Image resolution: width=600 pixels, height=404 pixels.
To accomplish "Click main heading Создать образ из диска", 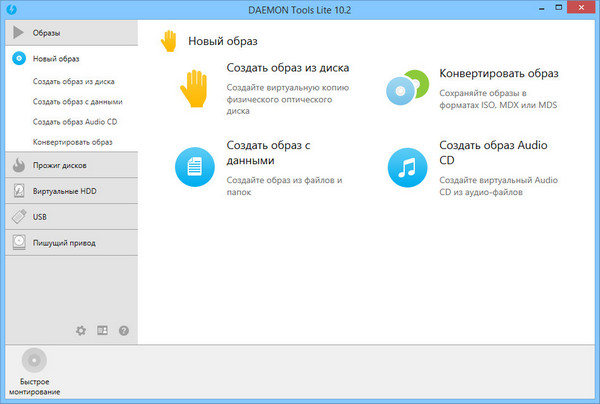I will click(x=288, y=68).
